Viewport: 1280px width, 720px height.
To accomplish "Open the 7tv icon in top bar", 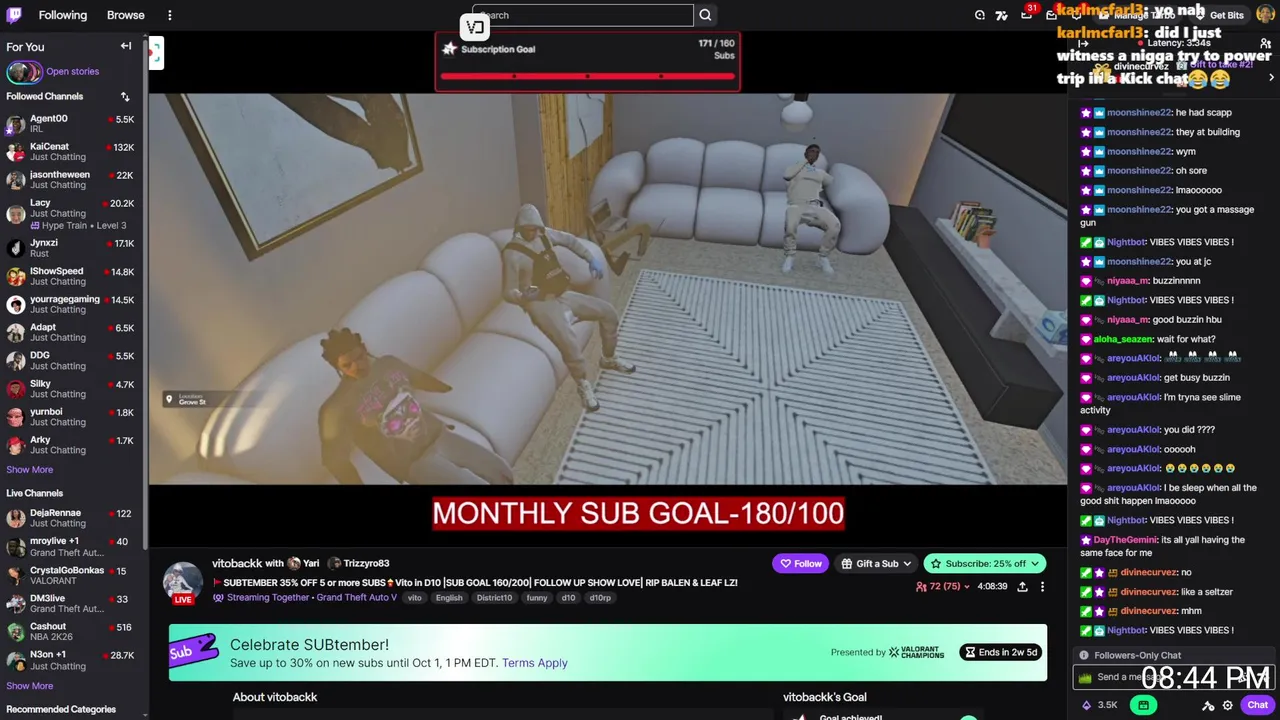I will 1001,15.
